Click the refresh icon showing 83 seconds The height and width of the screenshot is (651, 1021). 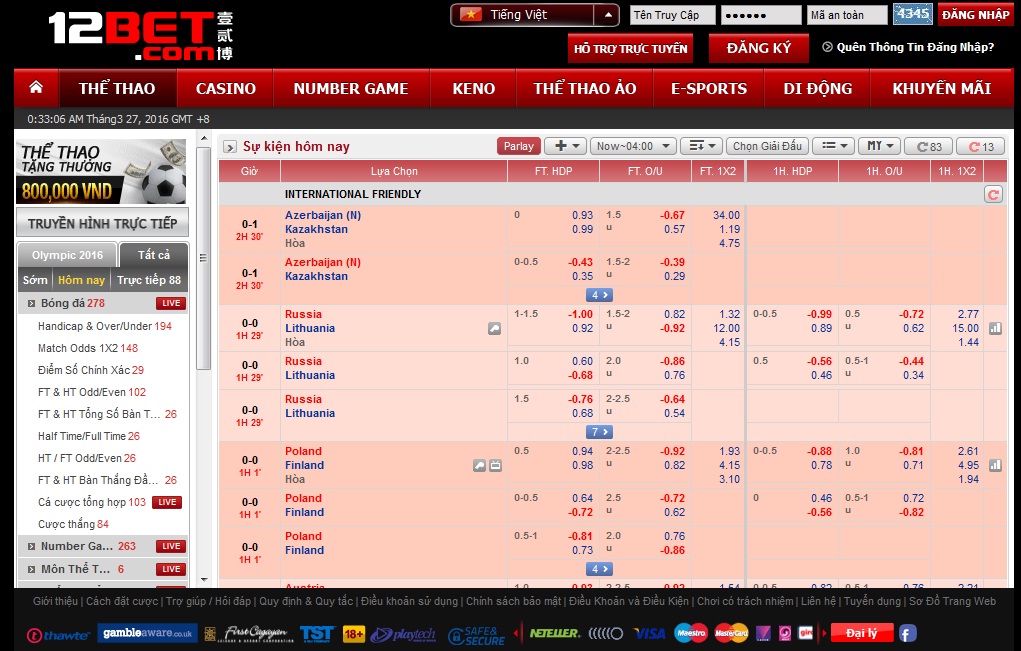point(928,145)
